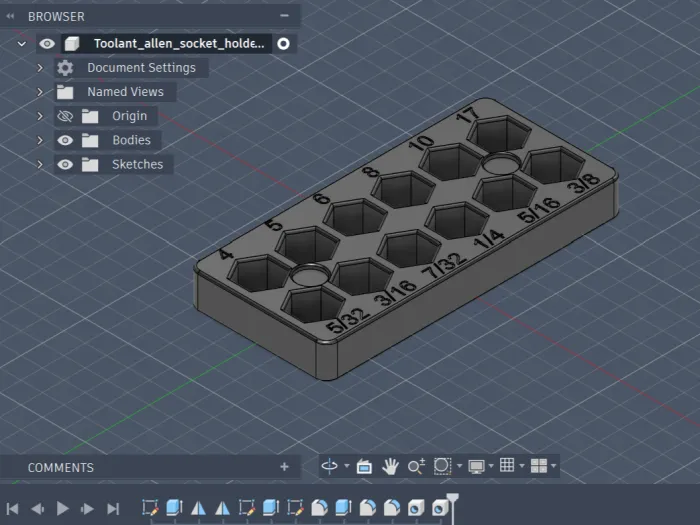Jump to the timeline end
Image resolution: width=700 pixels, height=525 pixels.
pos(113,508)
